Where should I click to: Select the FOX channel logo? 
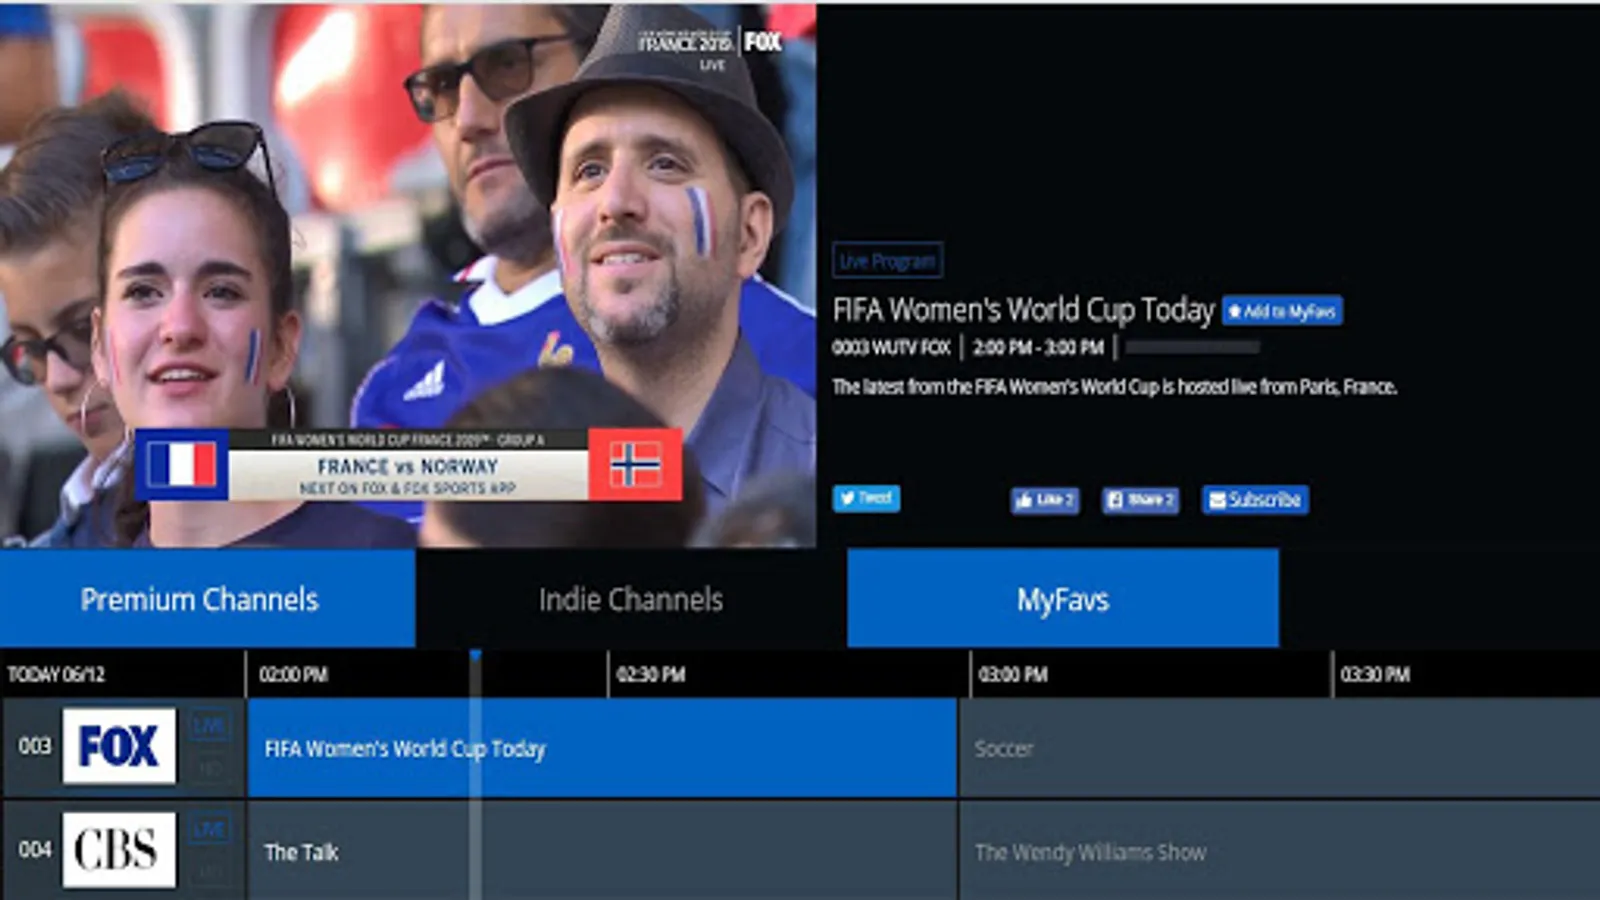[x=119, y=746]
